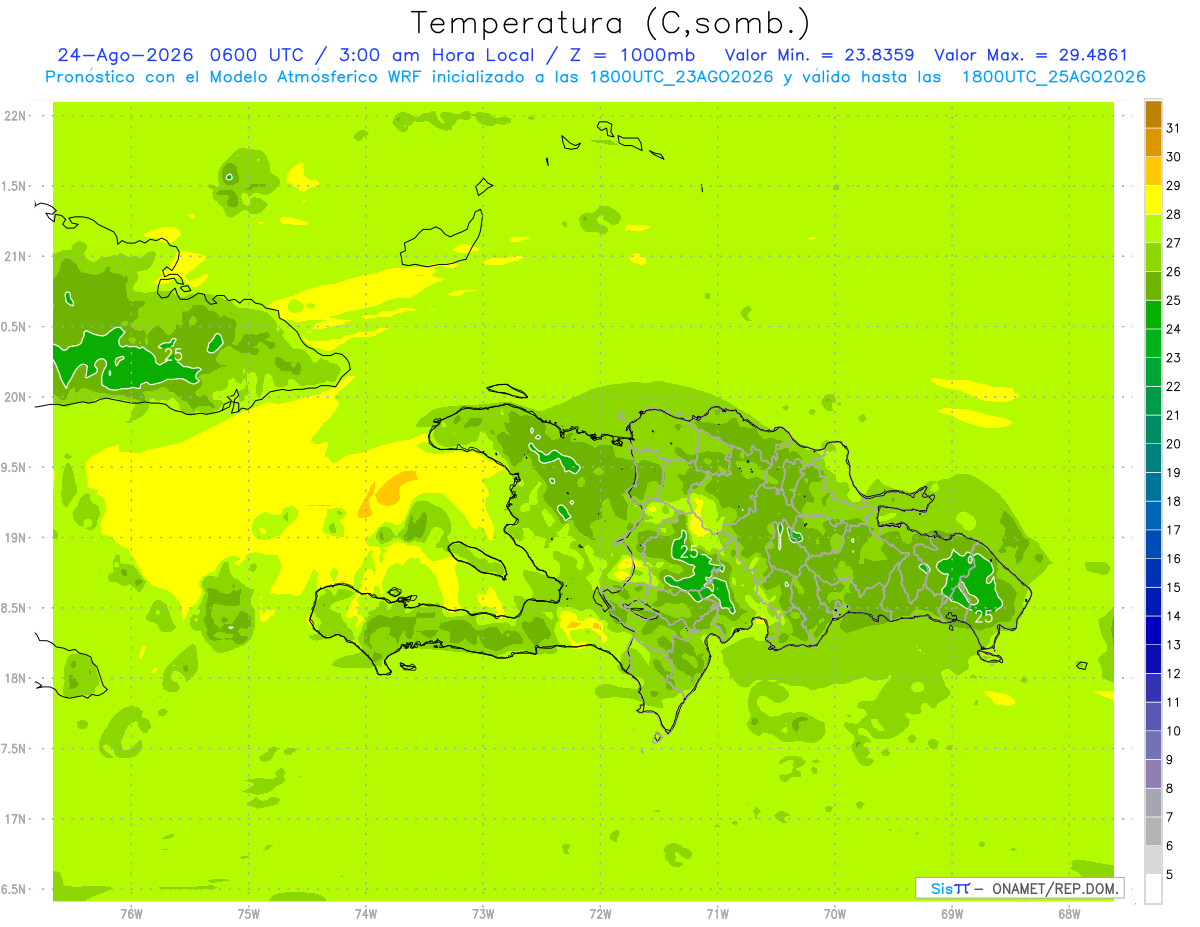Click the latitude label '6.5N'
The height and width of the screenshot is (927, 1200).
pyautogui.click(x=16, y=889)
